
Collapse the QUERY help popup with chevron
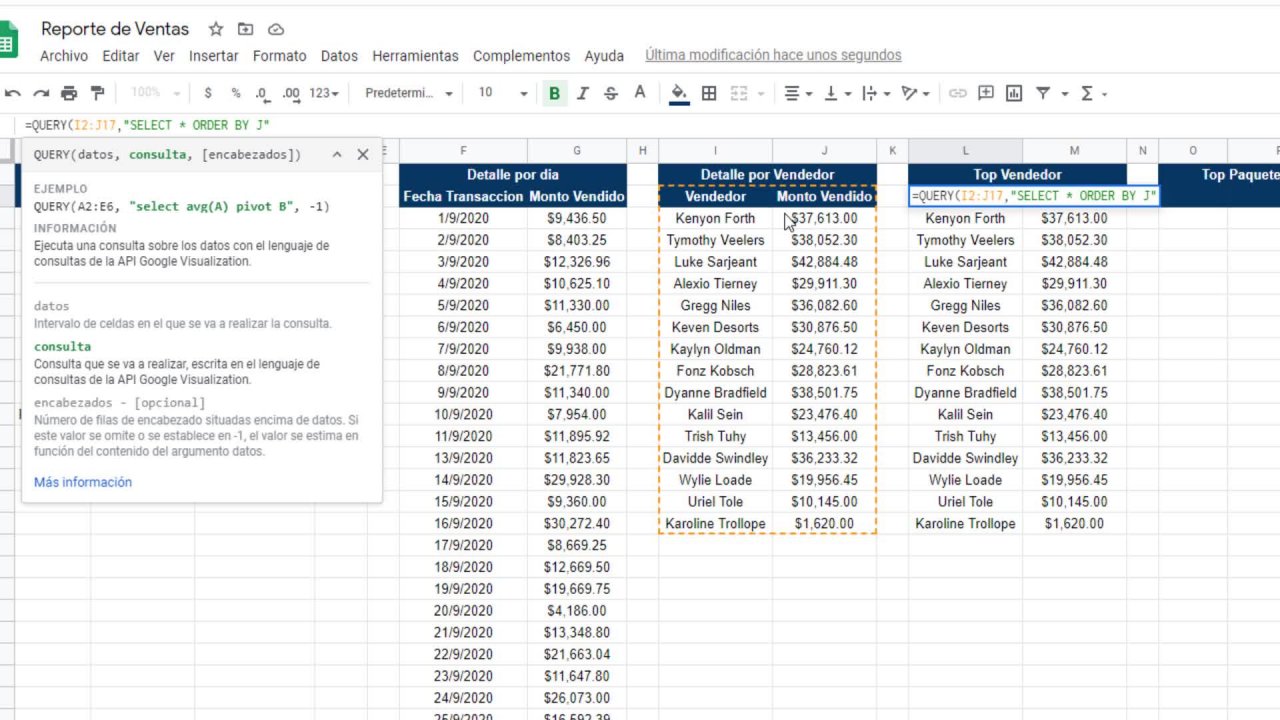tap(337, 154)
